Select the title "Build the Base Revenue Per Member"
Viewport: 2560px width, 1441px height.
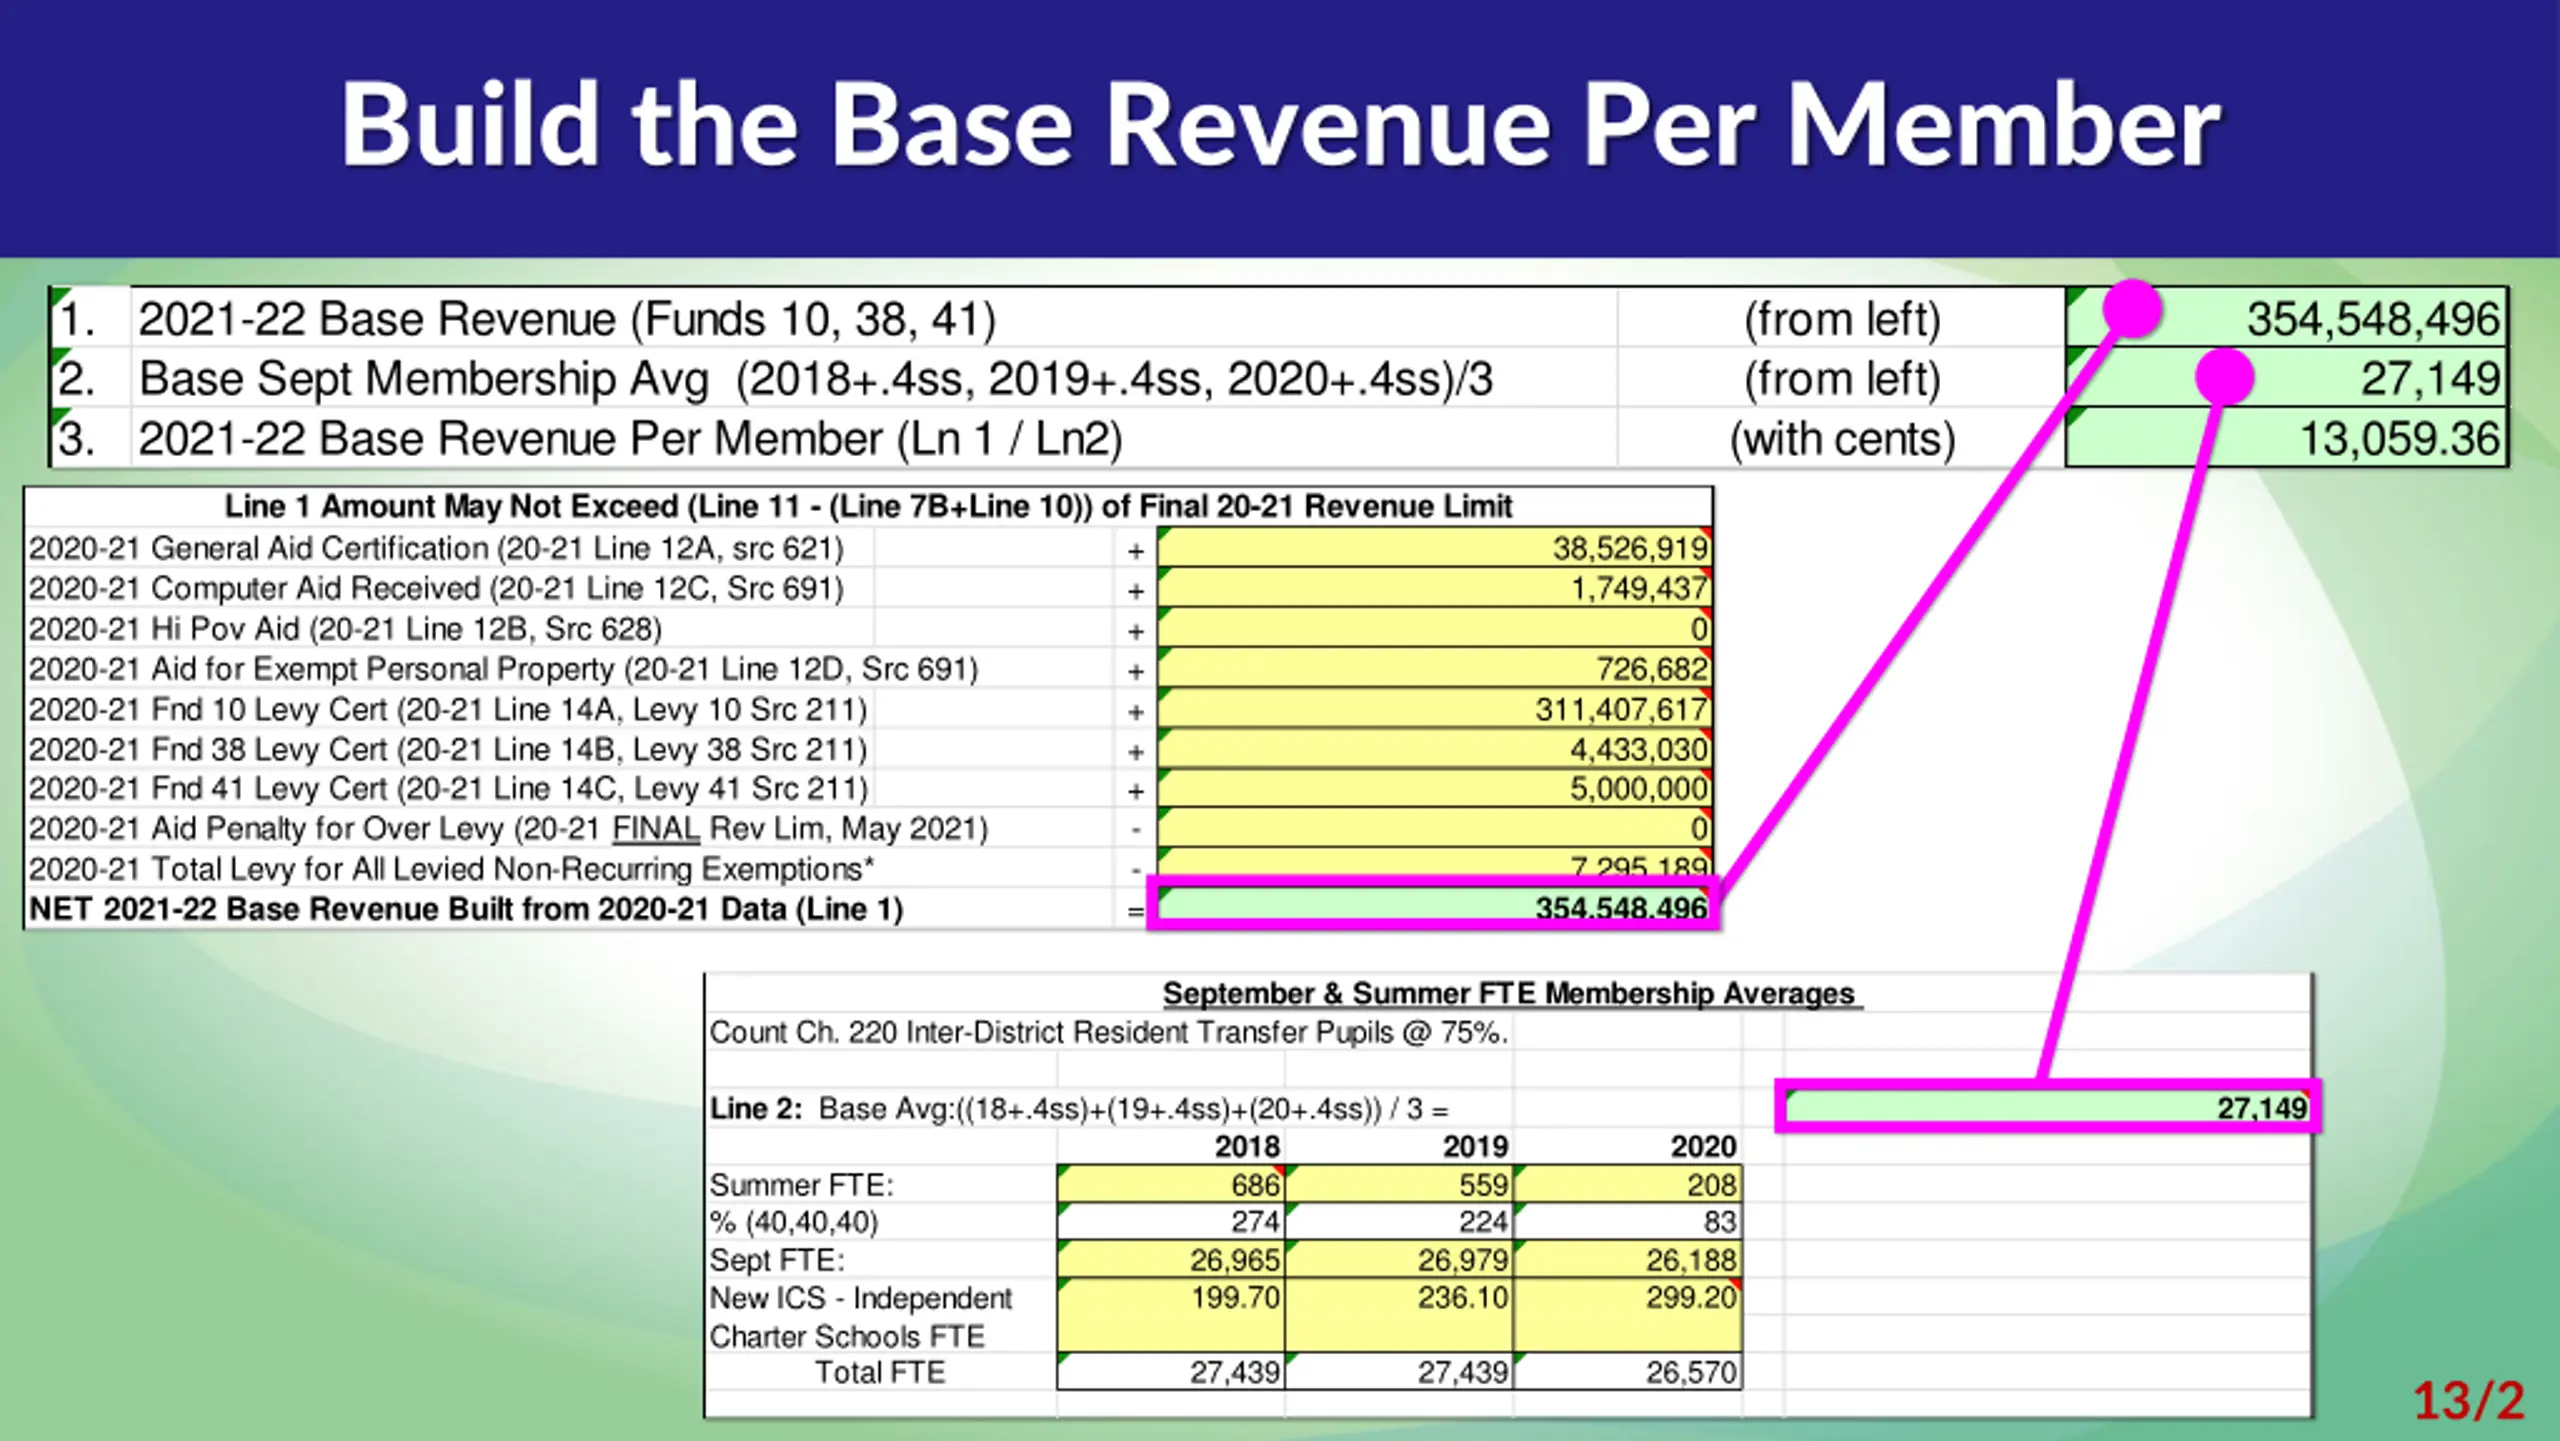pyautogui.click(x=1280, y=124)
